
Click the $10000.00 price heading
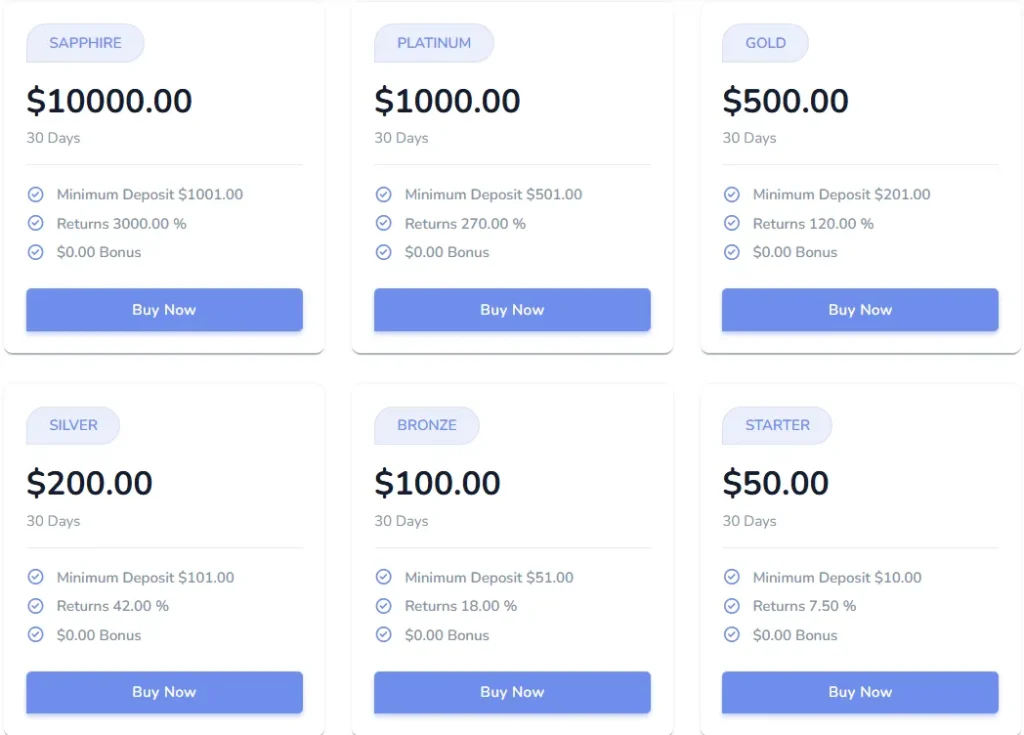(x=108, y=101)
